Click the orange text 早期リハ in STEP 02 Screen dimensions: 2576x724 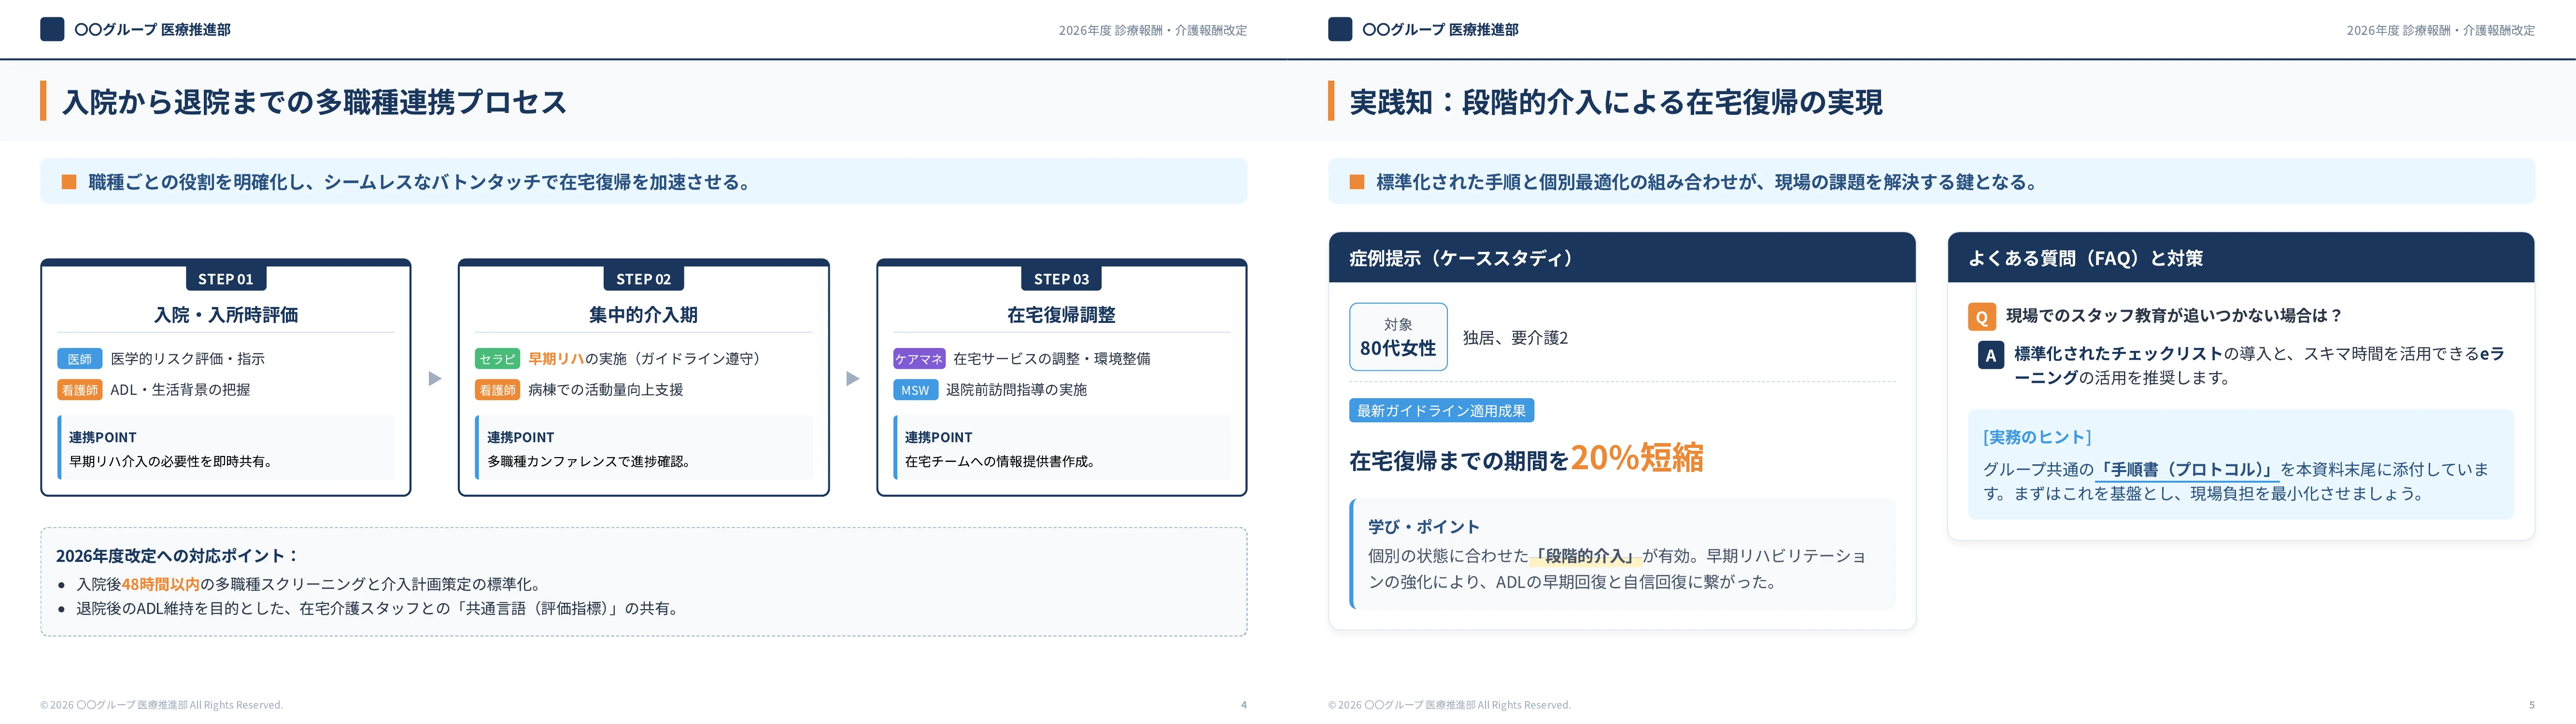point(556,359)
